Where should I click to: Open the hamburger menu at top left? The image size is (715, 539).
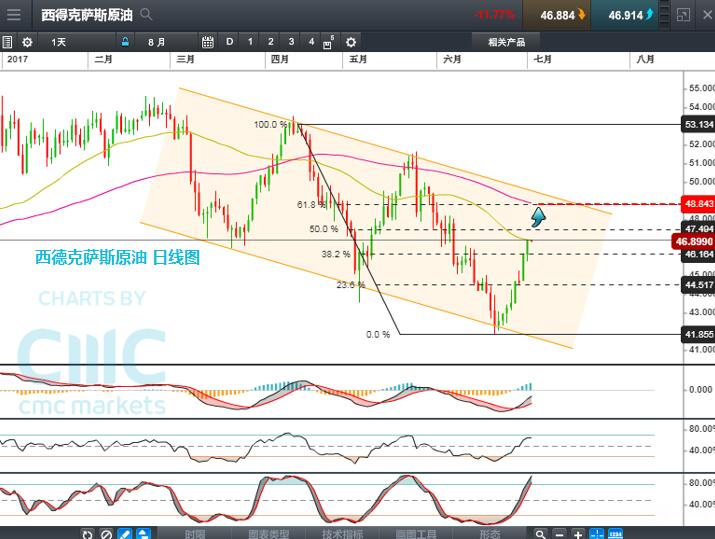pyautogui.click(x=13, y=15)
